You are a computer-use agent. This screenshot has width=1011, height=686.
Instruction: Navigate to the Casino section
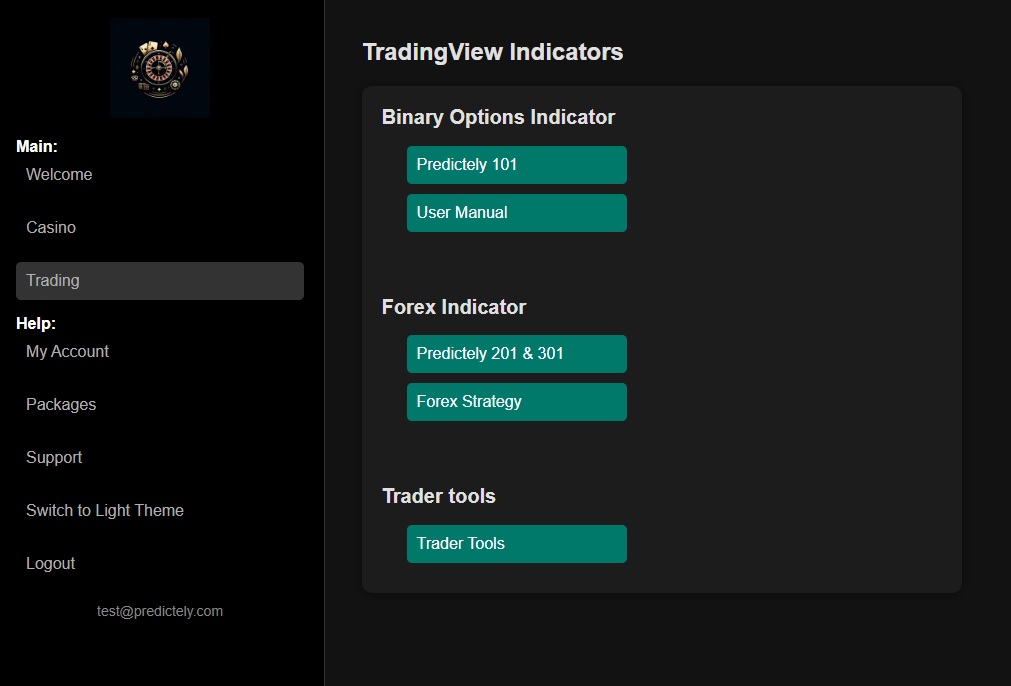50,227
